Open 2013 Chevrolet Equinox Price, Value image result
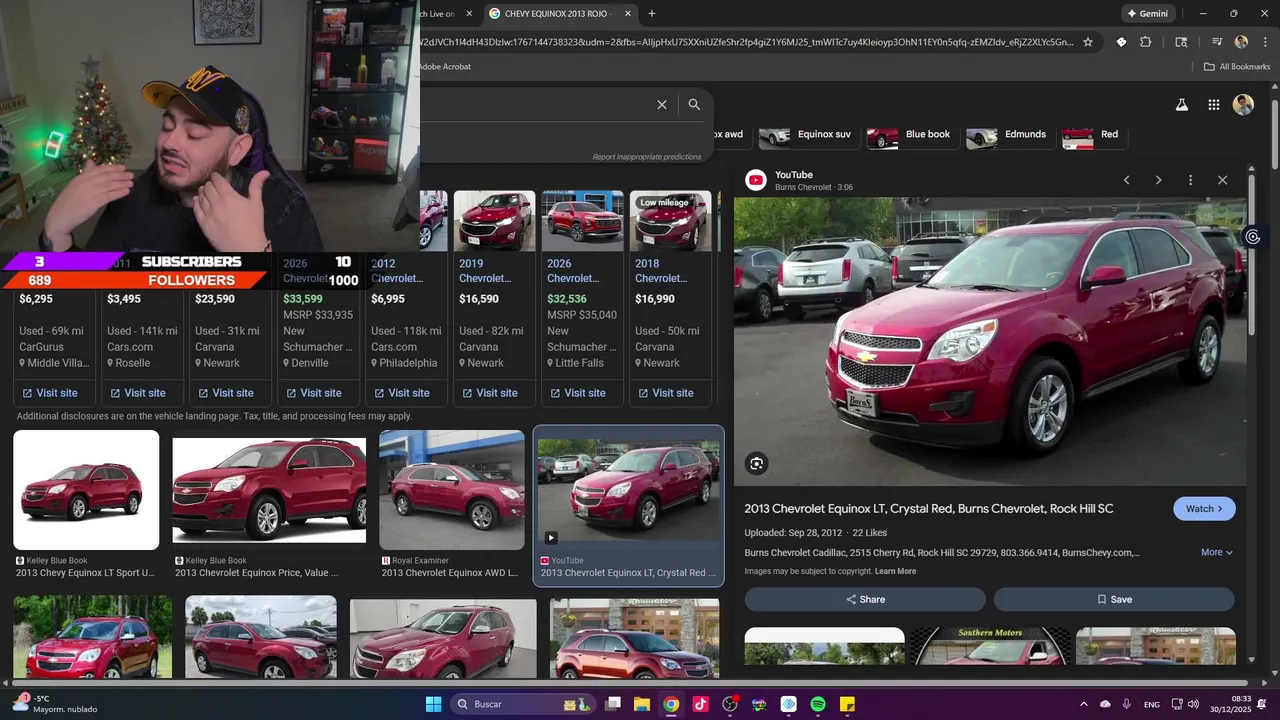The width and height of the screenshot is (1280, 720). click(x=269, y=490)
